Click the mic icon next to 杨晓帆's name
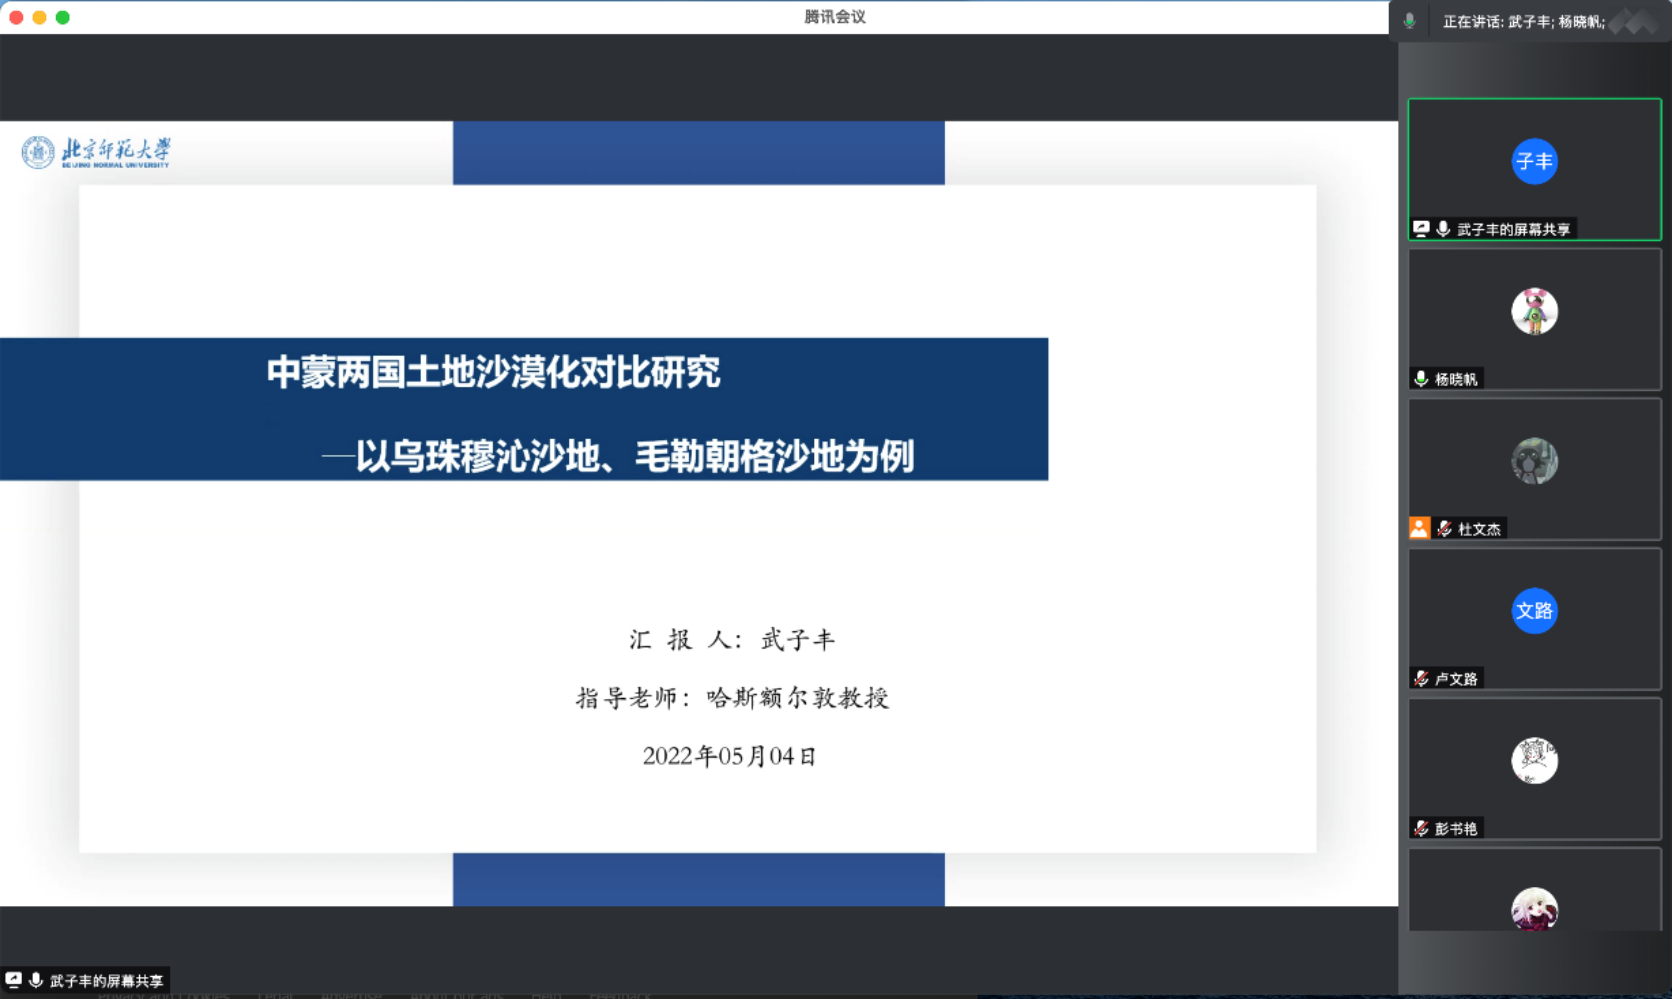1673x999 pixels. pos(1420,378)
